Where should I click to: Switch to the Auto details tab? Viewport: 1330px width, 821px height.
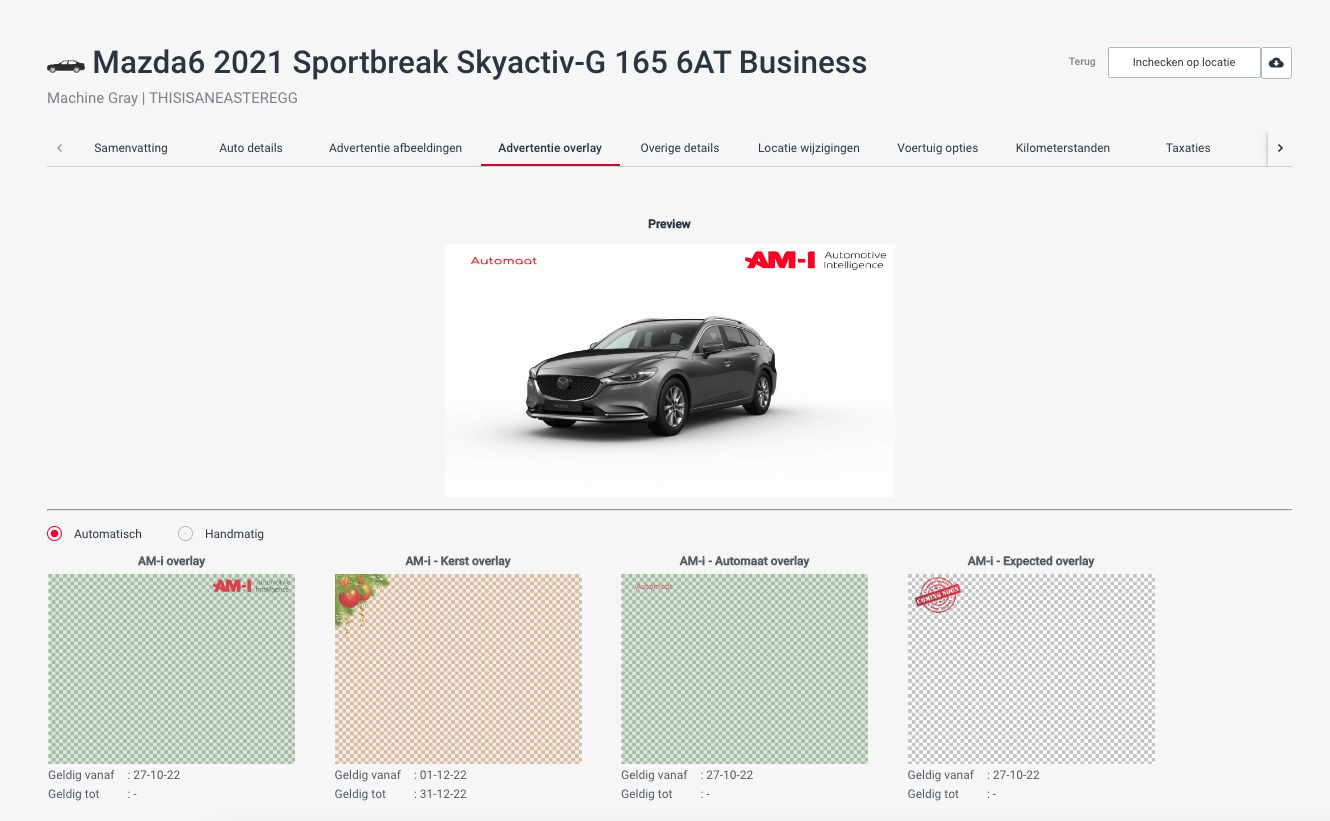click(251, 148)
